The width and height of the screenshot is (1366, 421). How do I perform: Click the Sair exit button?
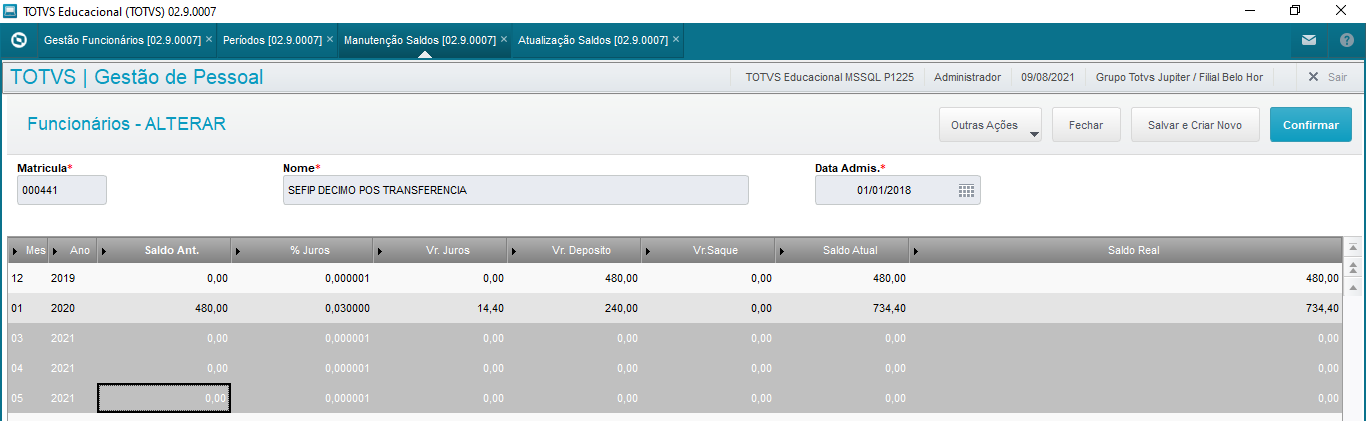(x=1327, y=77)
